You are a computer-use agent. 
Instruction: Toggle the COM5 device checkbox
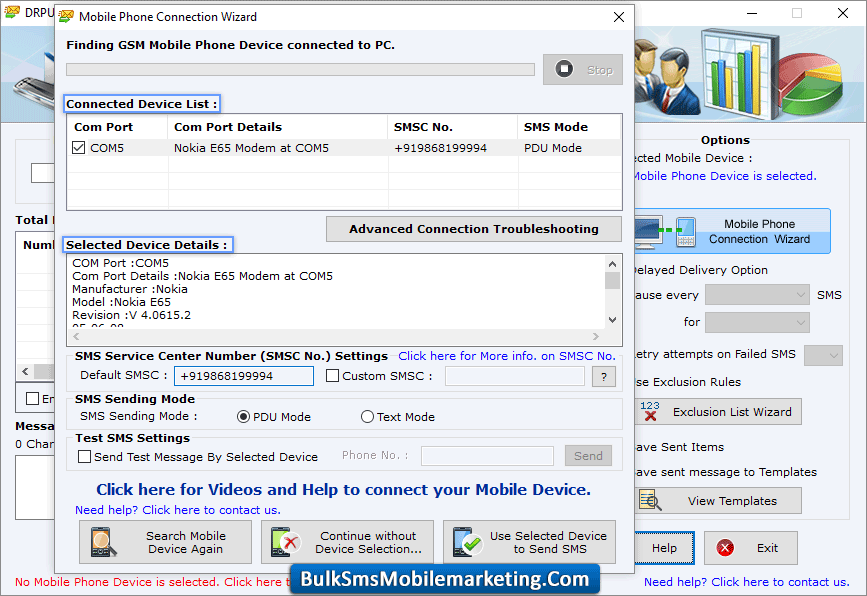coord(79,148)
